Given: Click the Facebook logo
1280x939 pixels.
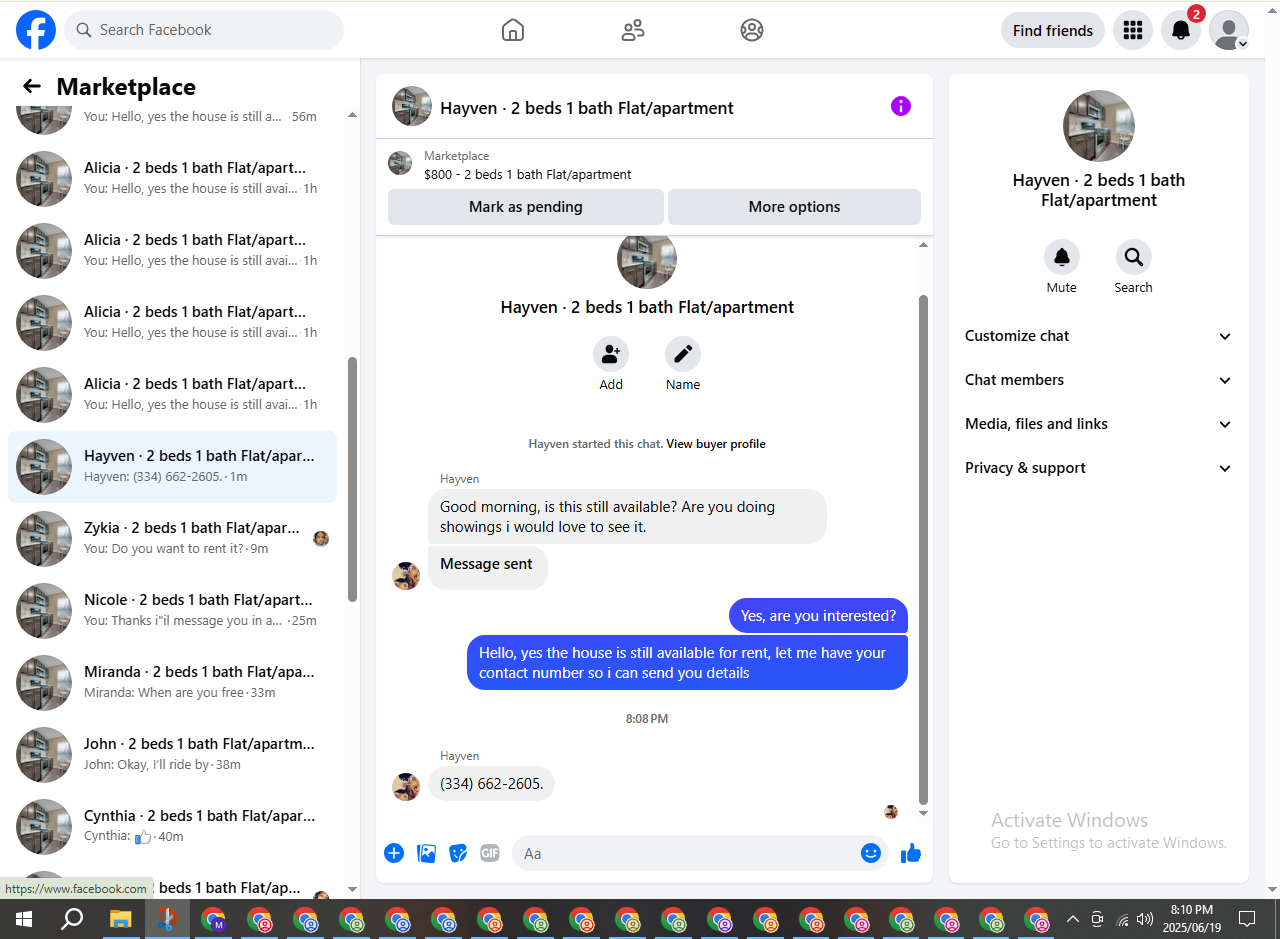Looking at the screenshot, I should [x=36, y=30].
